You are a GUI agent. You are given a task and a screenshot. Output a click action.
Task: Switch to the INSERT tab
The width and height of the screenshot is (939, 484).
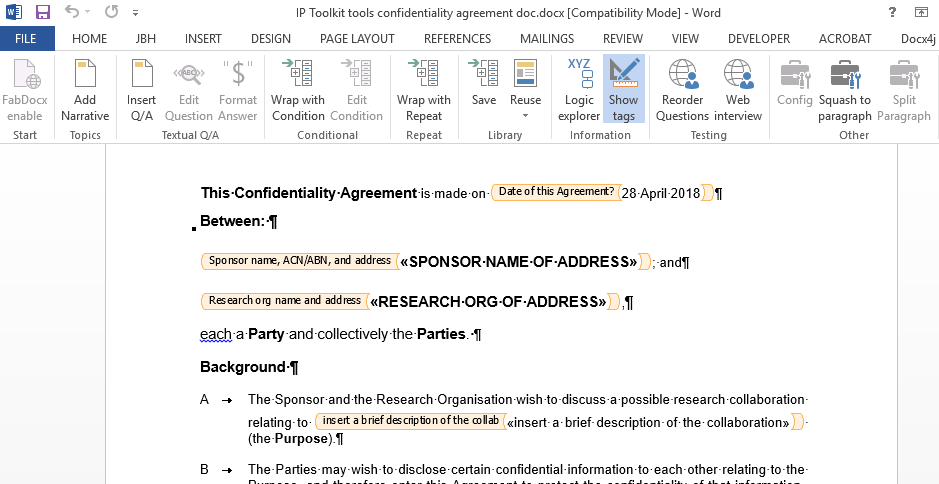tap(203, 39)
